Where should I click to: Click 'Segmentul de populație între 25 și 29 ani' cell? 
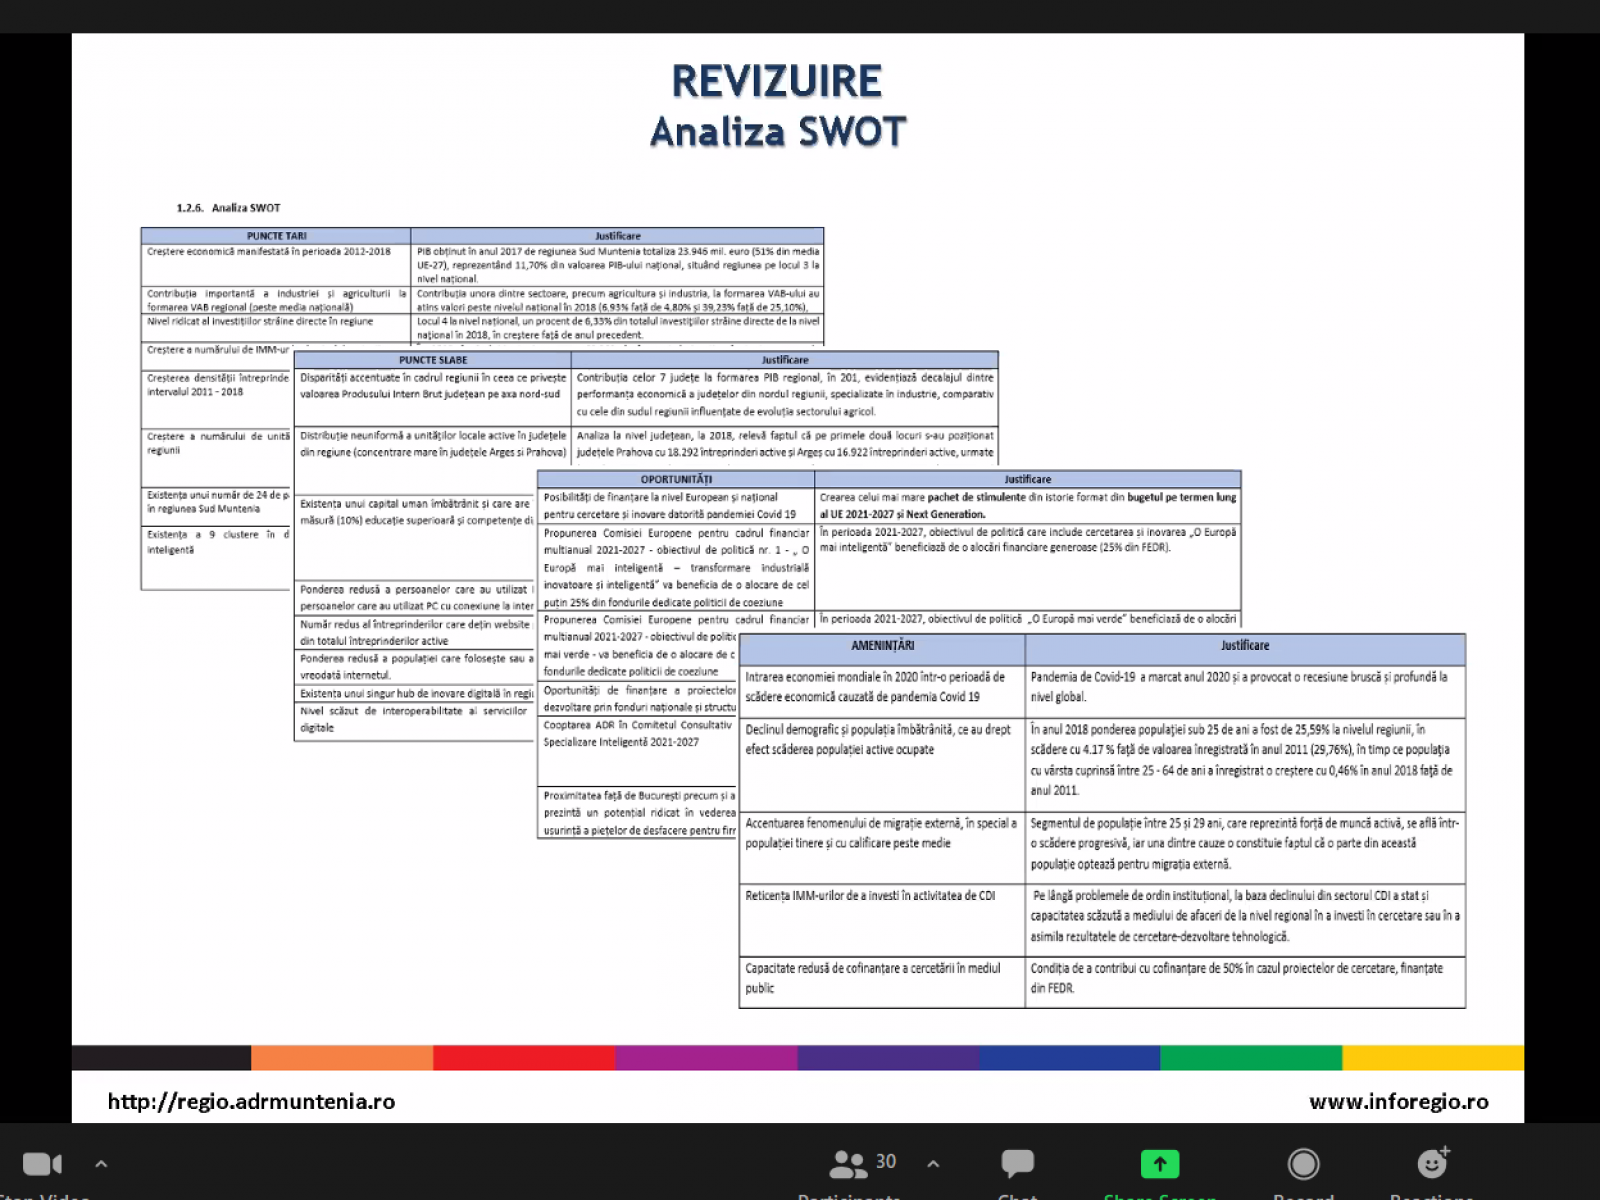[x=1245, y=847]
